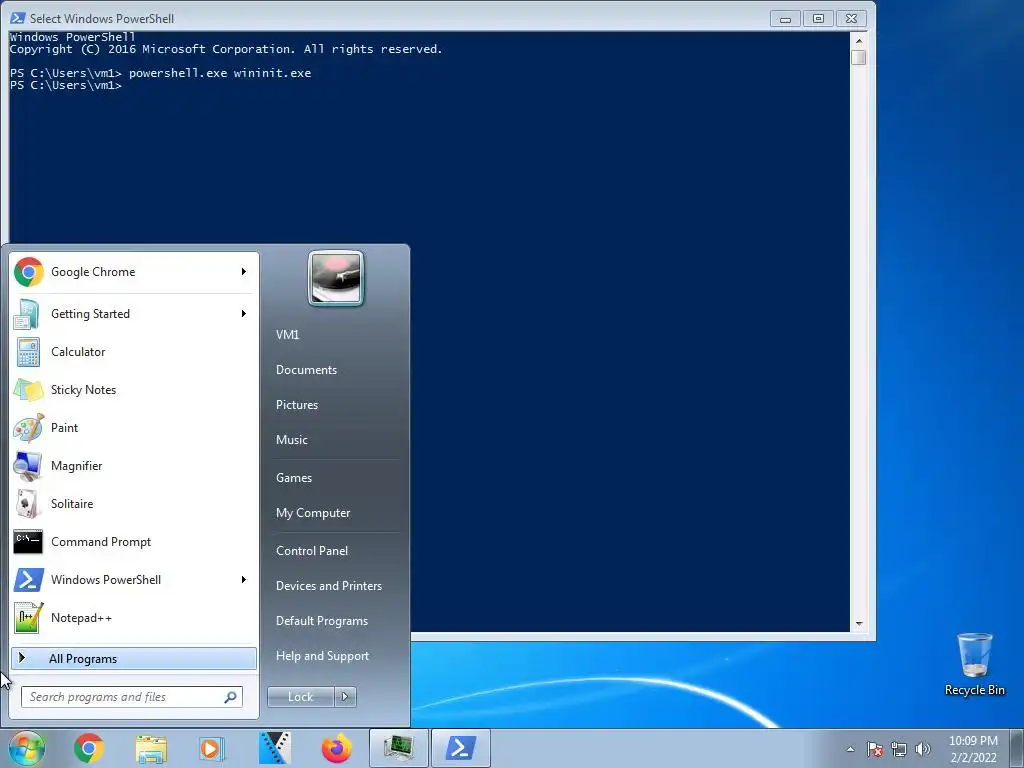The width and height of the screenshot is (1024, 768).
Task: Open Windows Explorer from taskbar
Action: pyautogui.click(x=151, y=748)
